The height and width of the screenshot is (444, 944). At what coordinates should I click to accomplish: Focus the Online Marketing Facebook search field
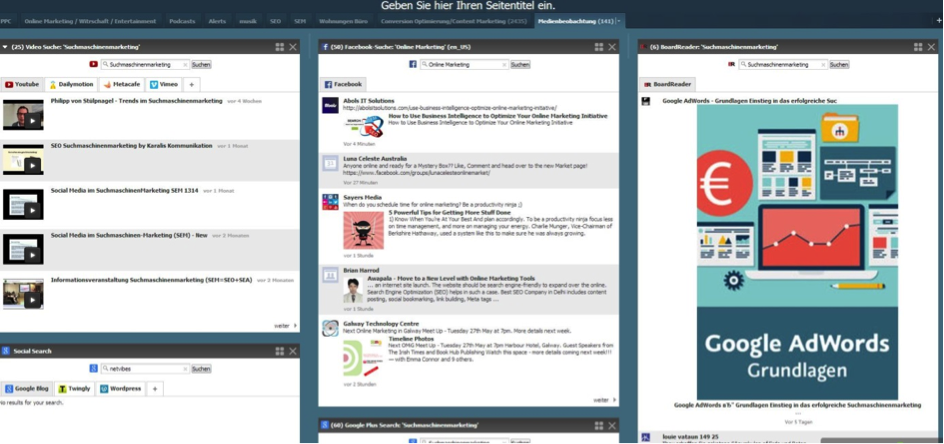464,64
